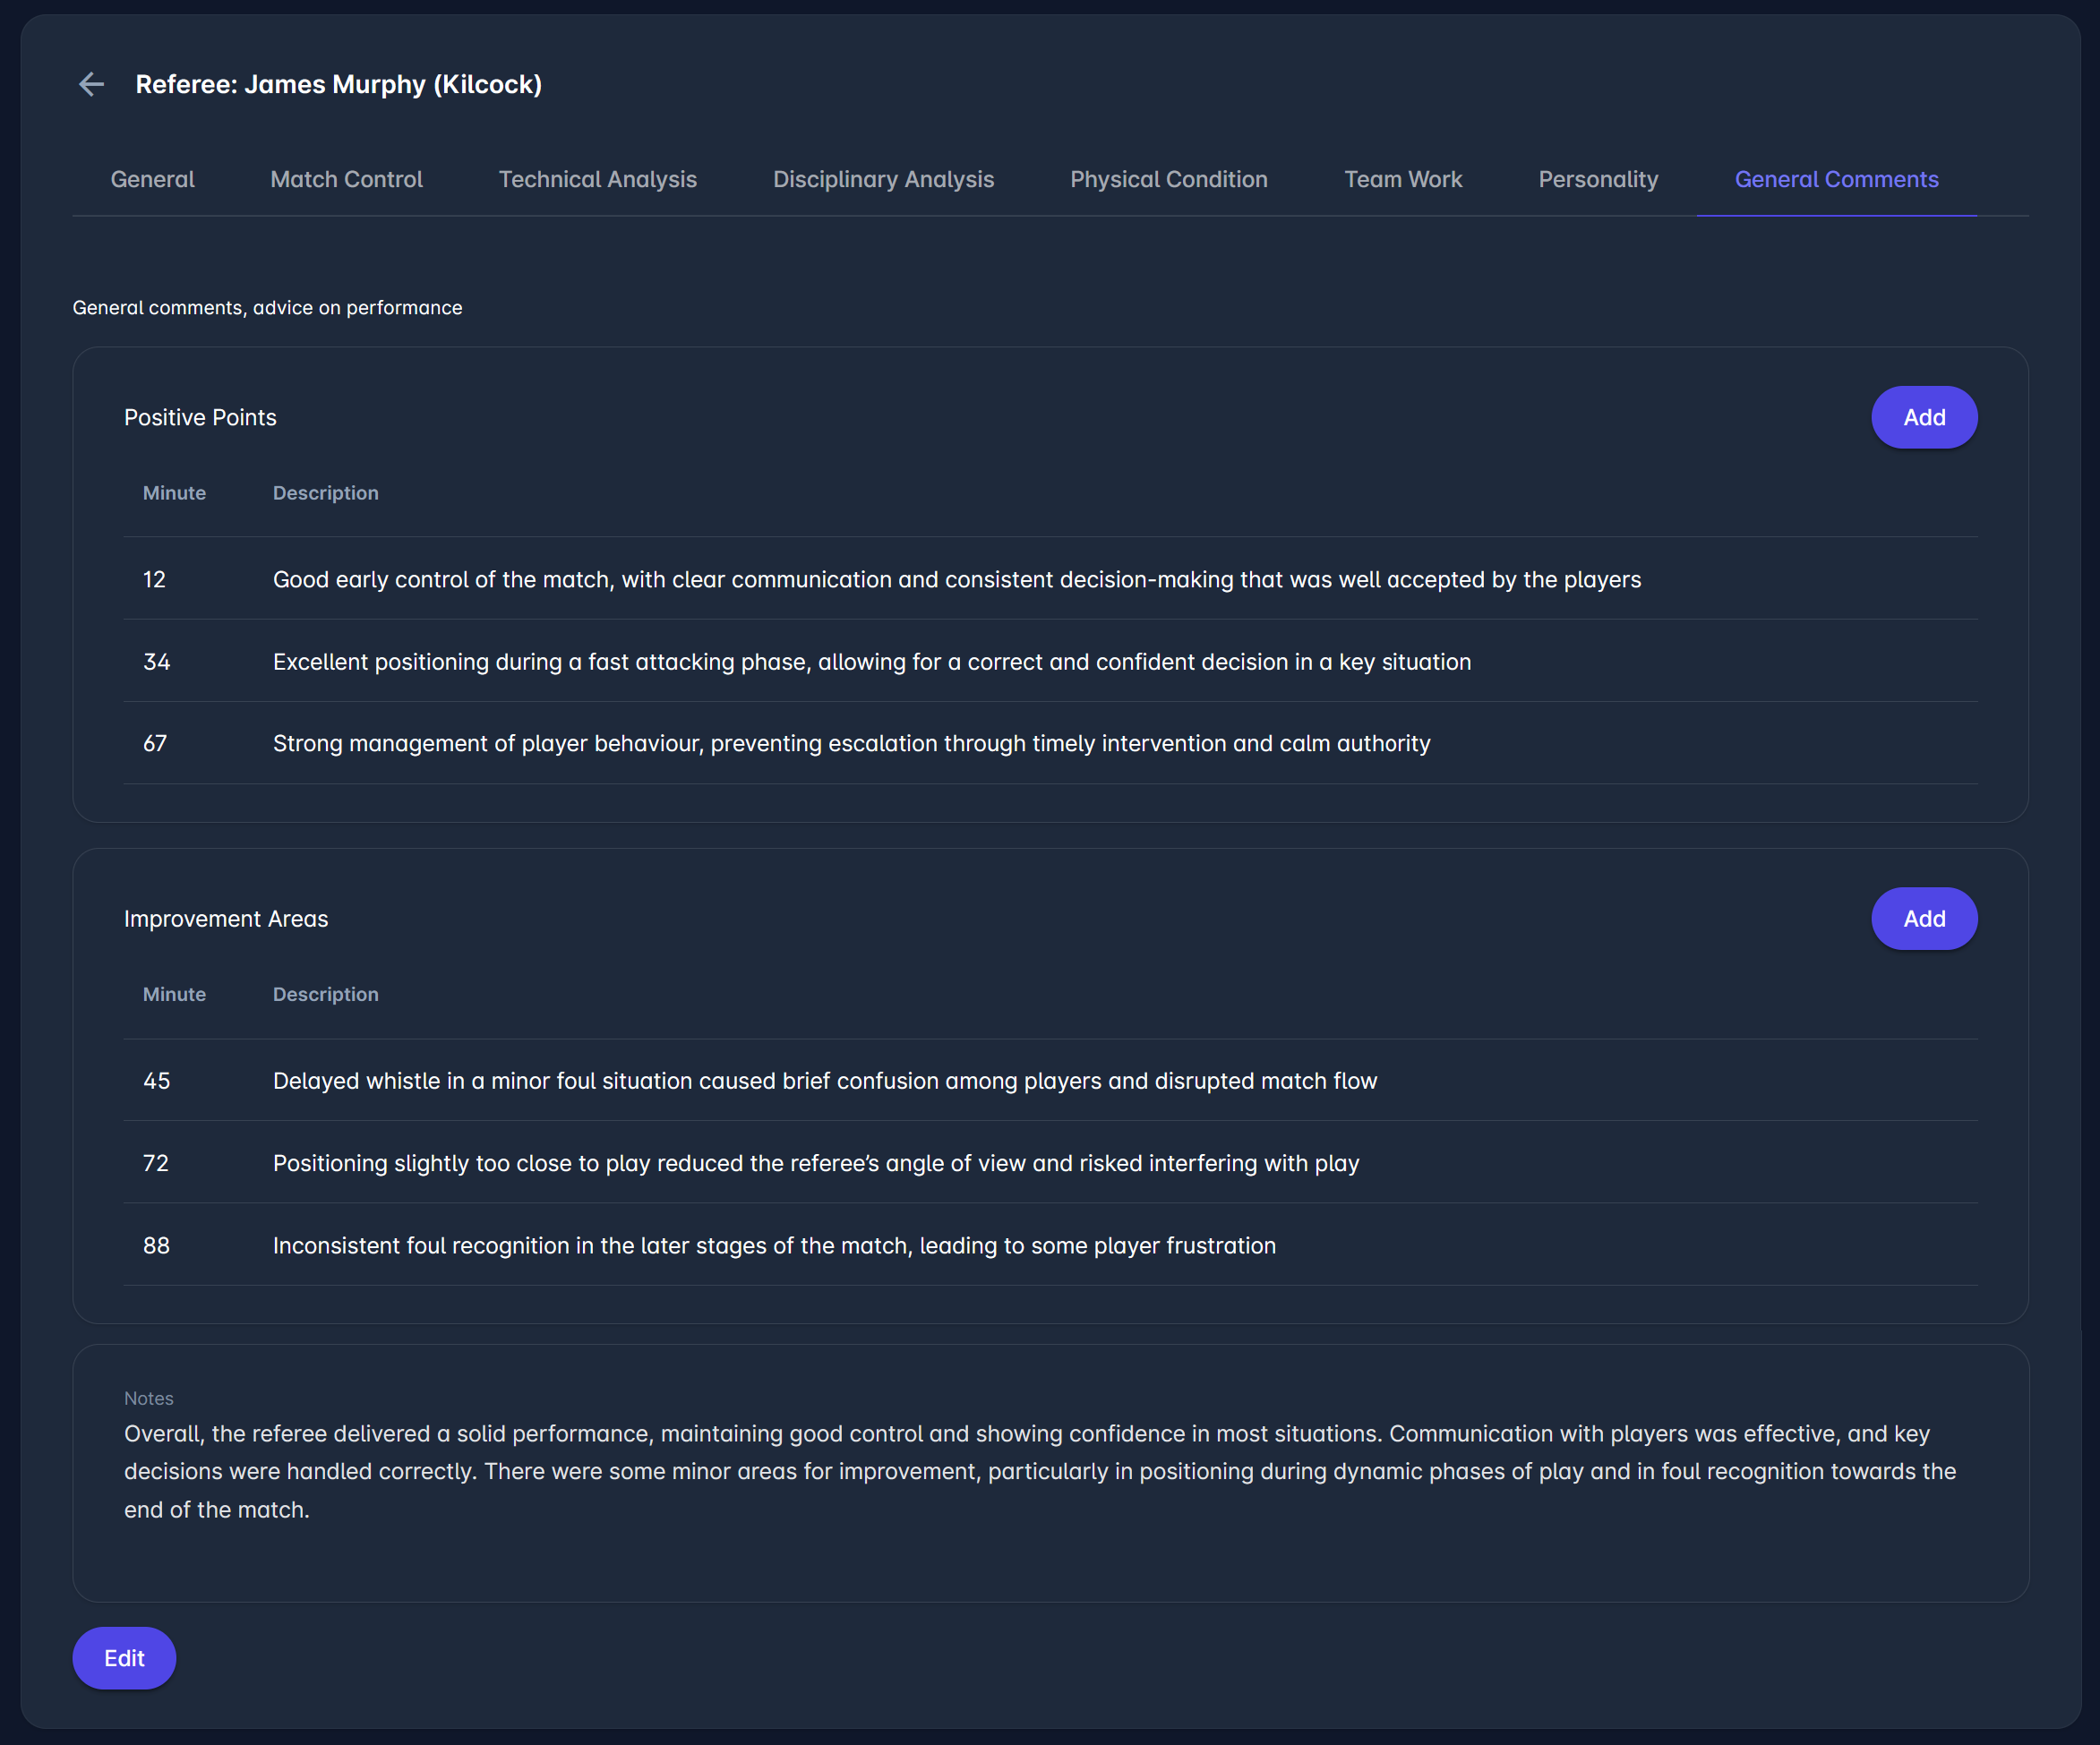Go to Disciplinary Analysis tab
2100x1745 pixels.
(x=883, y=180)
